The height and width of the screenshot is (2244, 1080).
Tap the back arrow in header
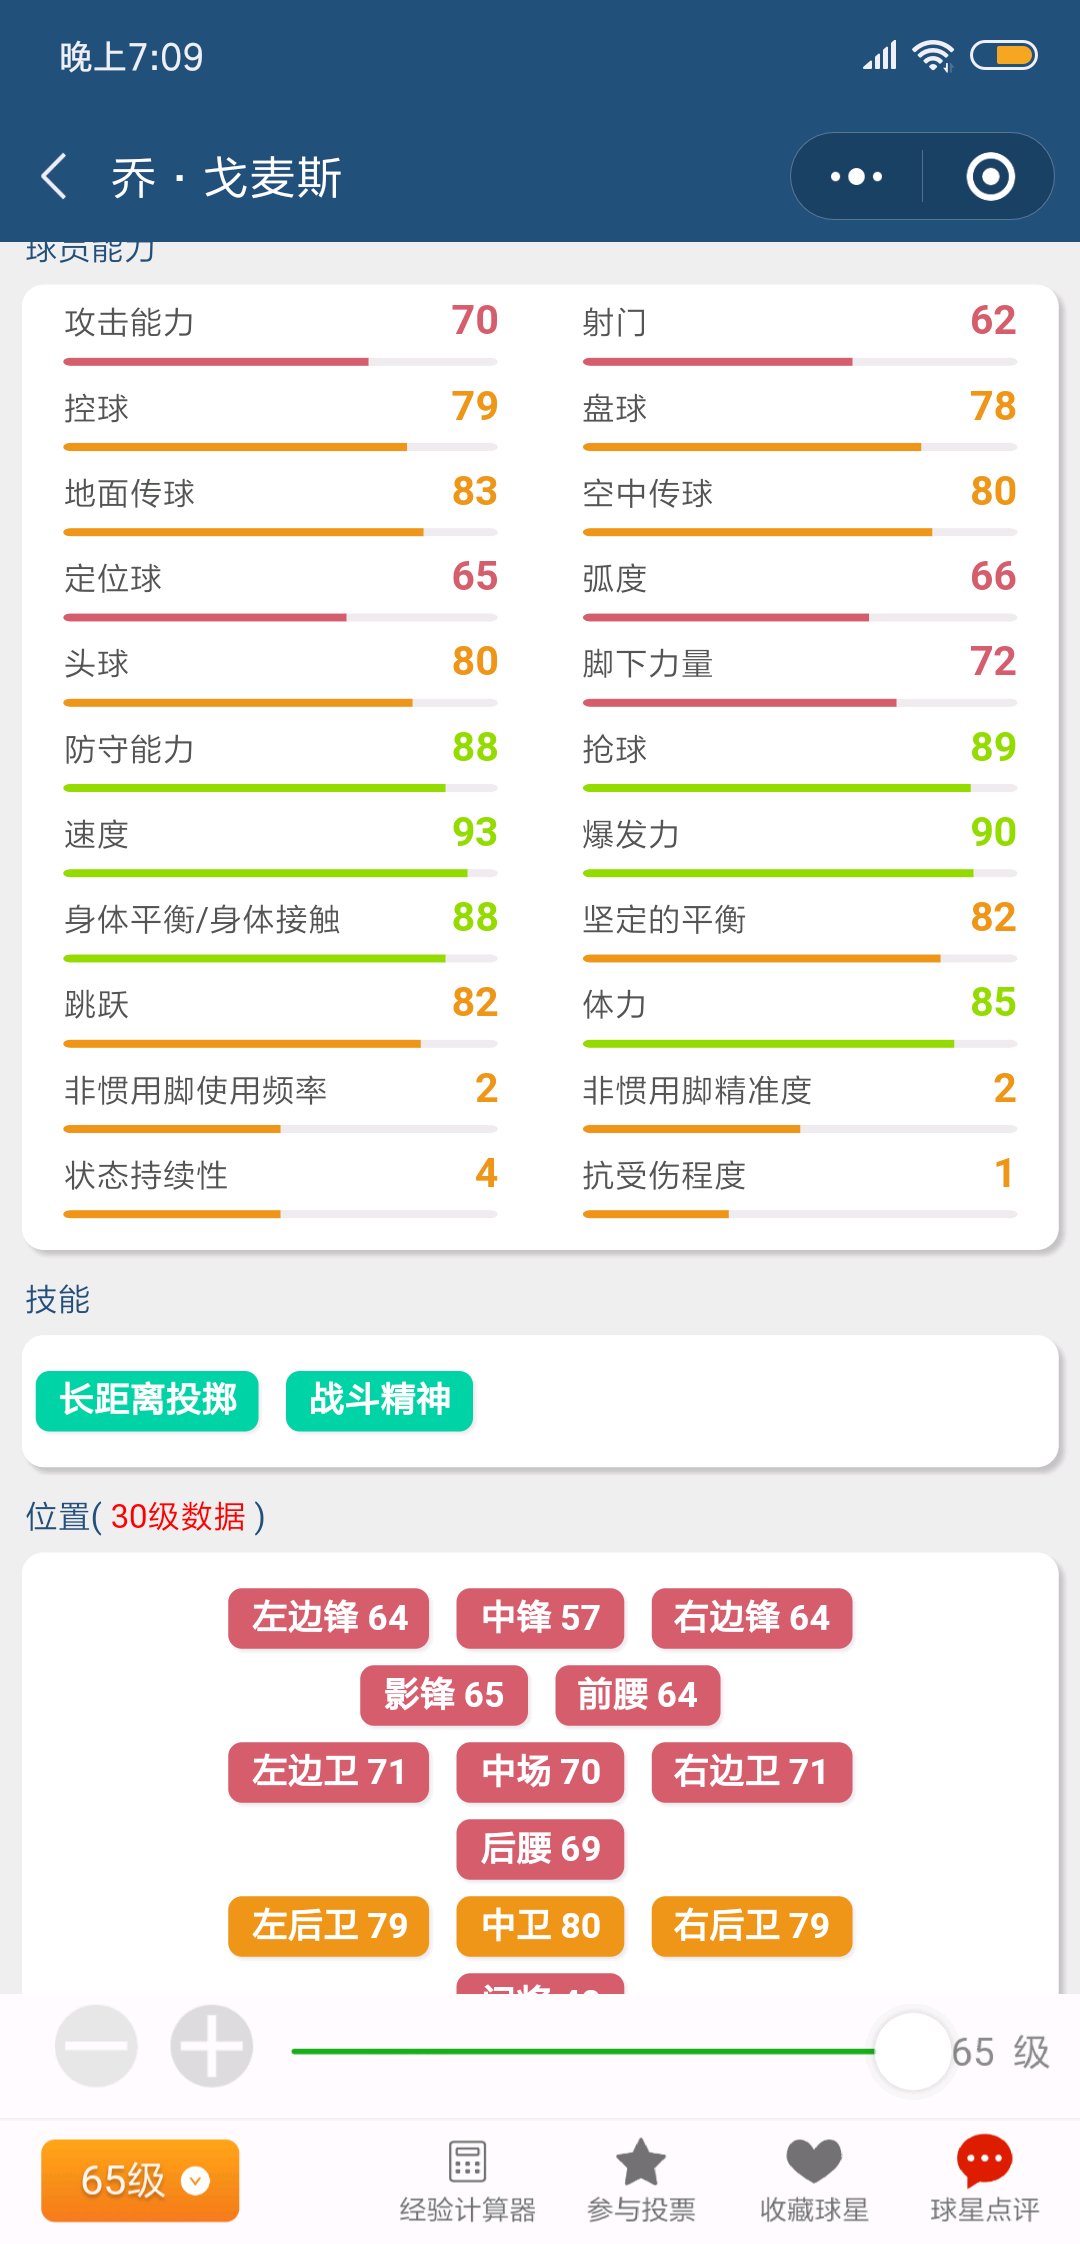(55, 177)
